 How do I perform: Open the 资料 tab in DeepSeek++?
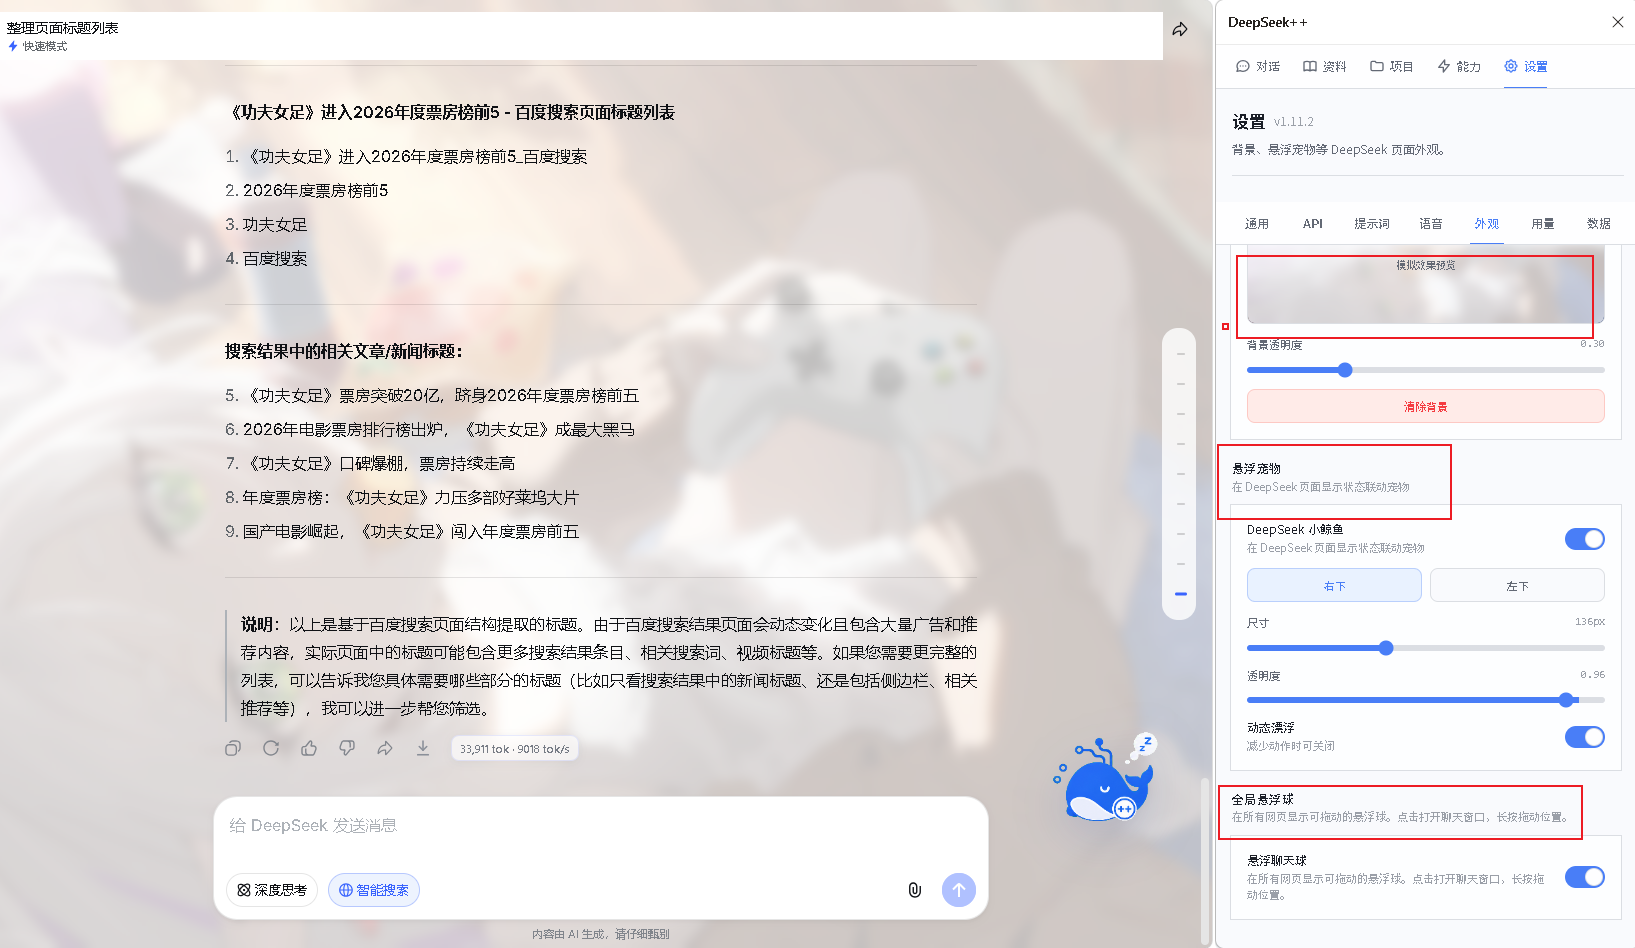tap(1325, 66)
